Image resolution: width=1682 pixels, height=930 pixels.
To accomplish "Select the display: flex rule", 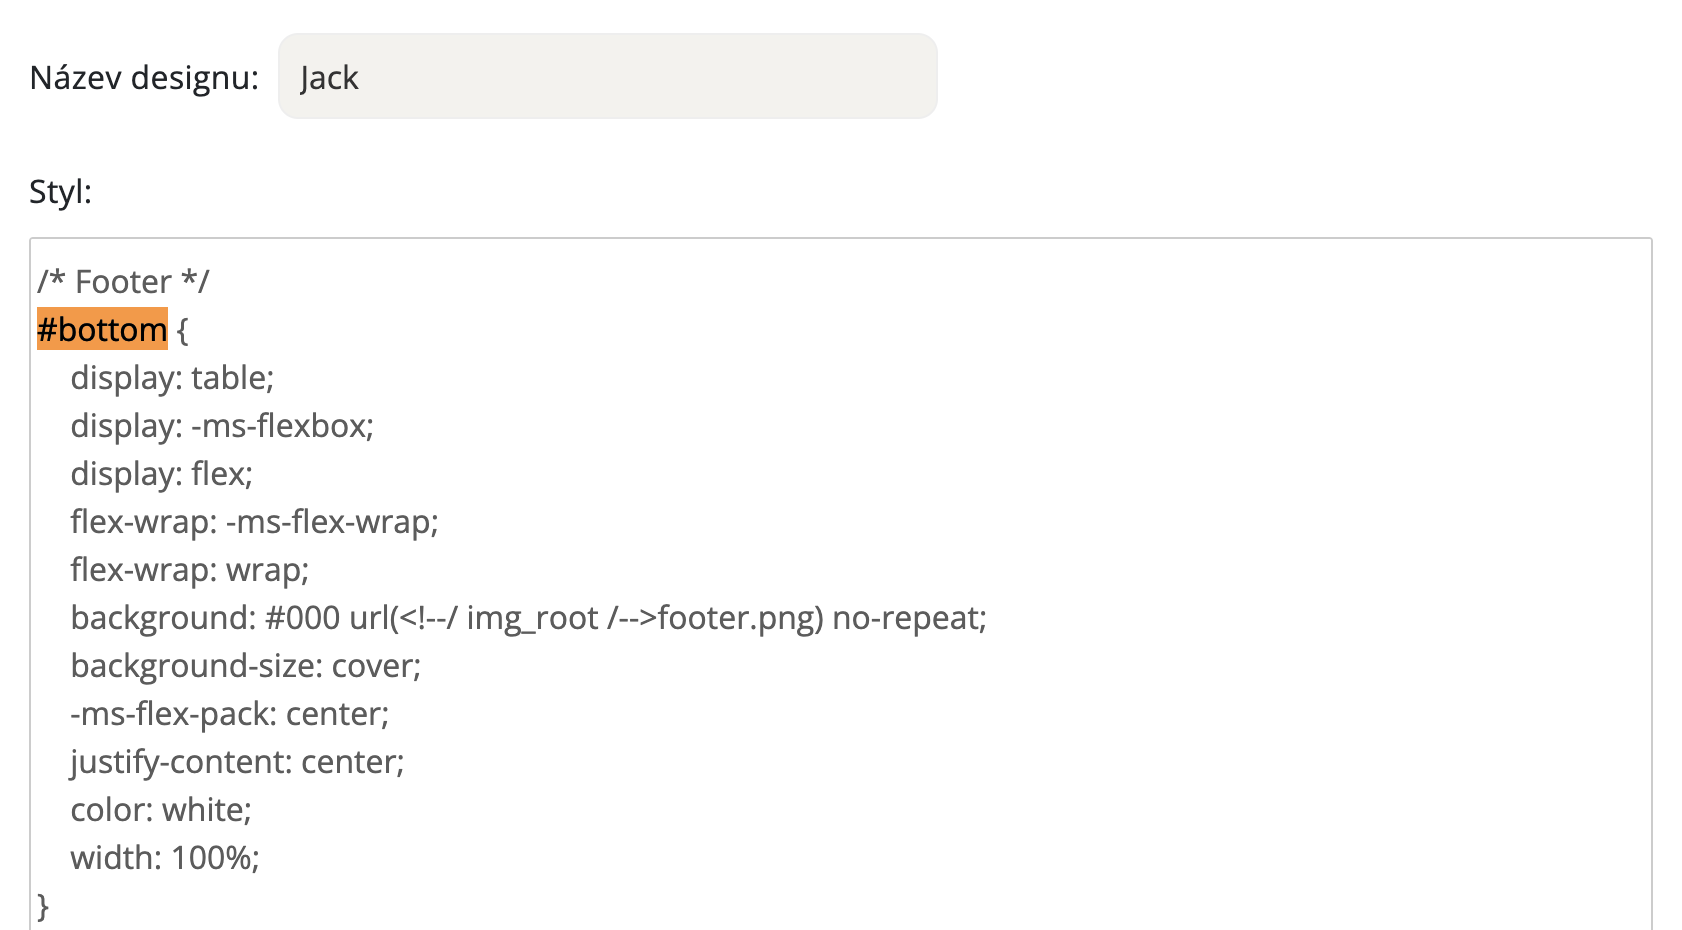I will pos(160,473).
